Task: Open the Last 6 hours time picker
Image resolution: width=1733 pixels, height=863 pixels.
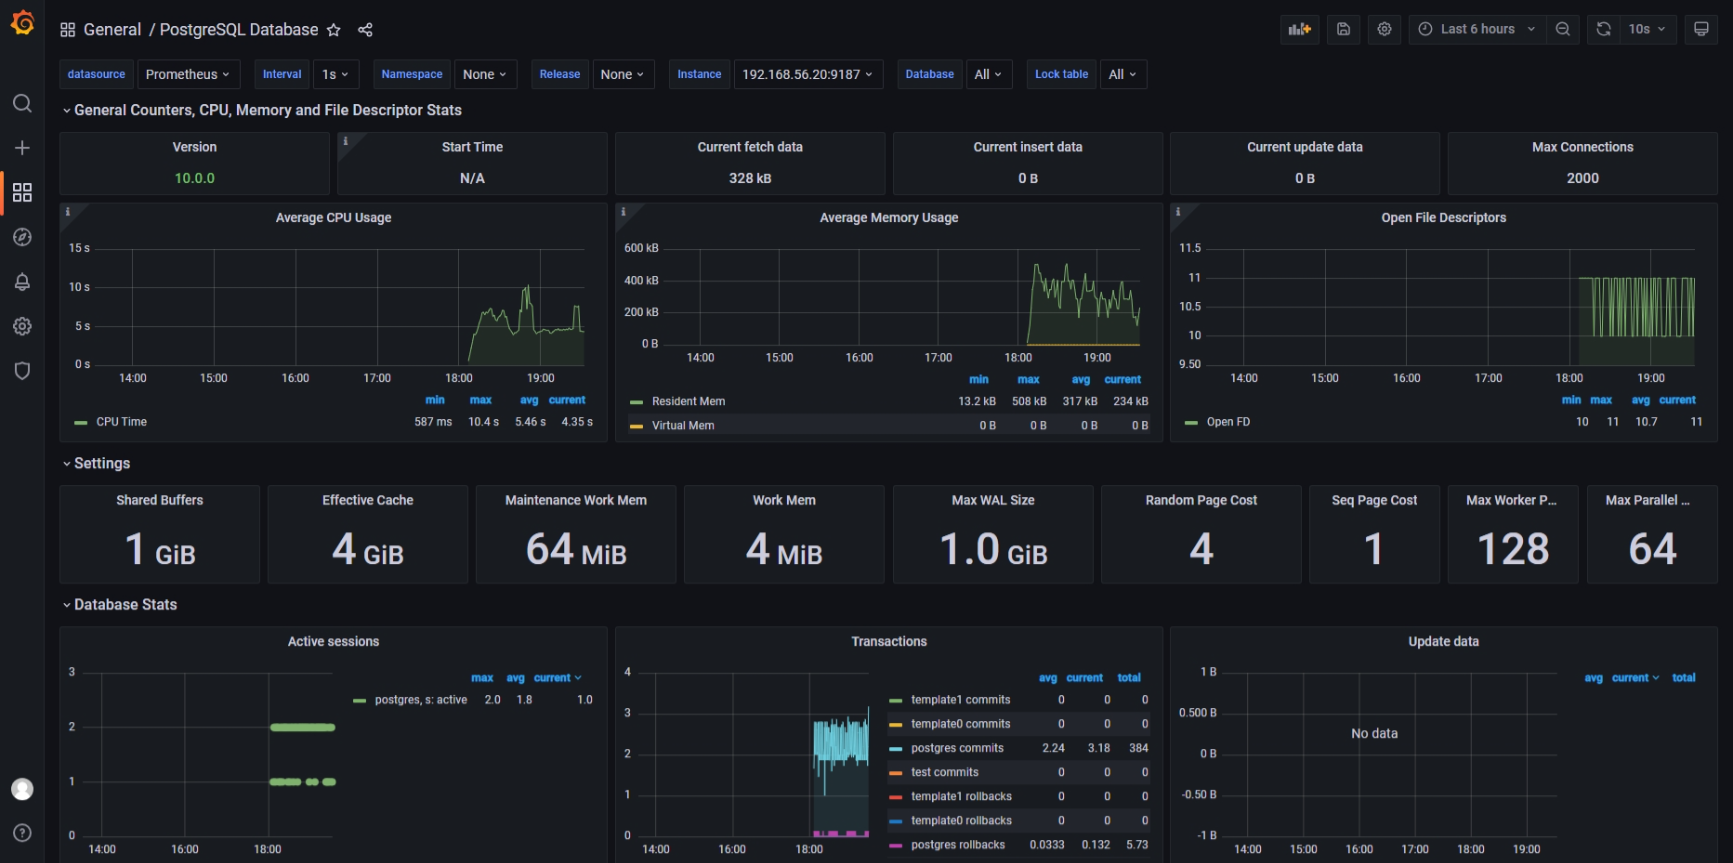Action: (1477, 29)
